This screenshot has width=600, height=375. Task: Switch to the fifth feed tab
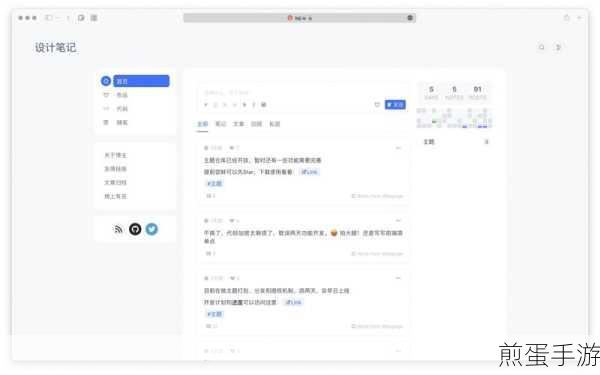[275, 124]
